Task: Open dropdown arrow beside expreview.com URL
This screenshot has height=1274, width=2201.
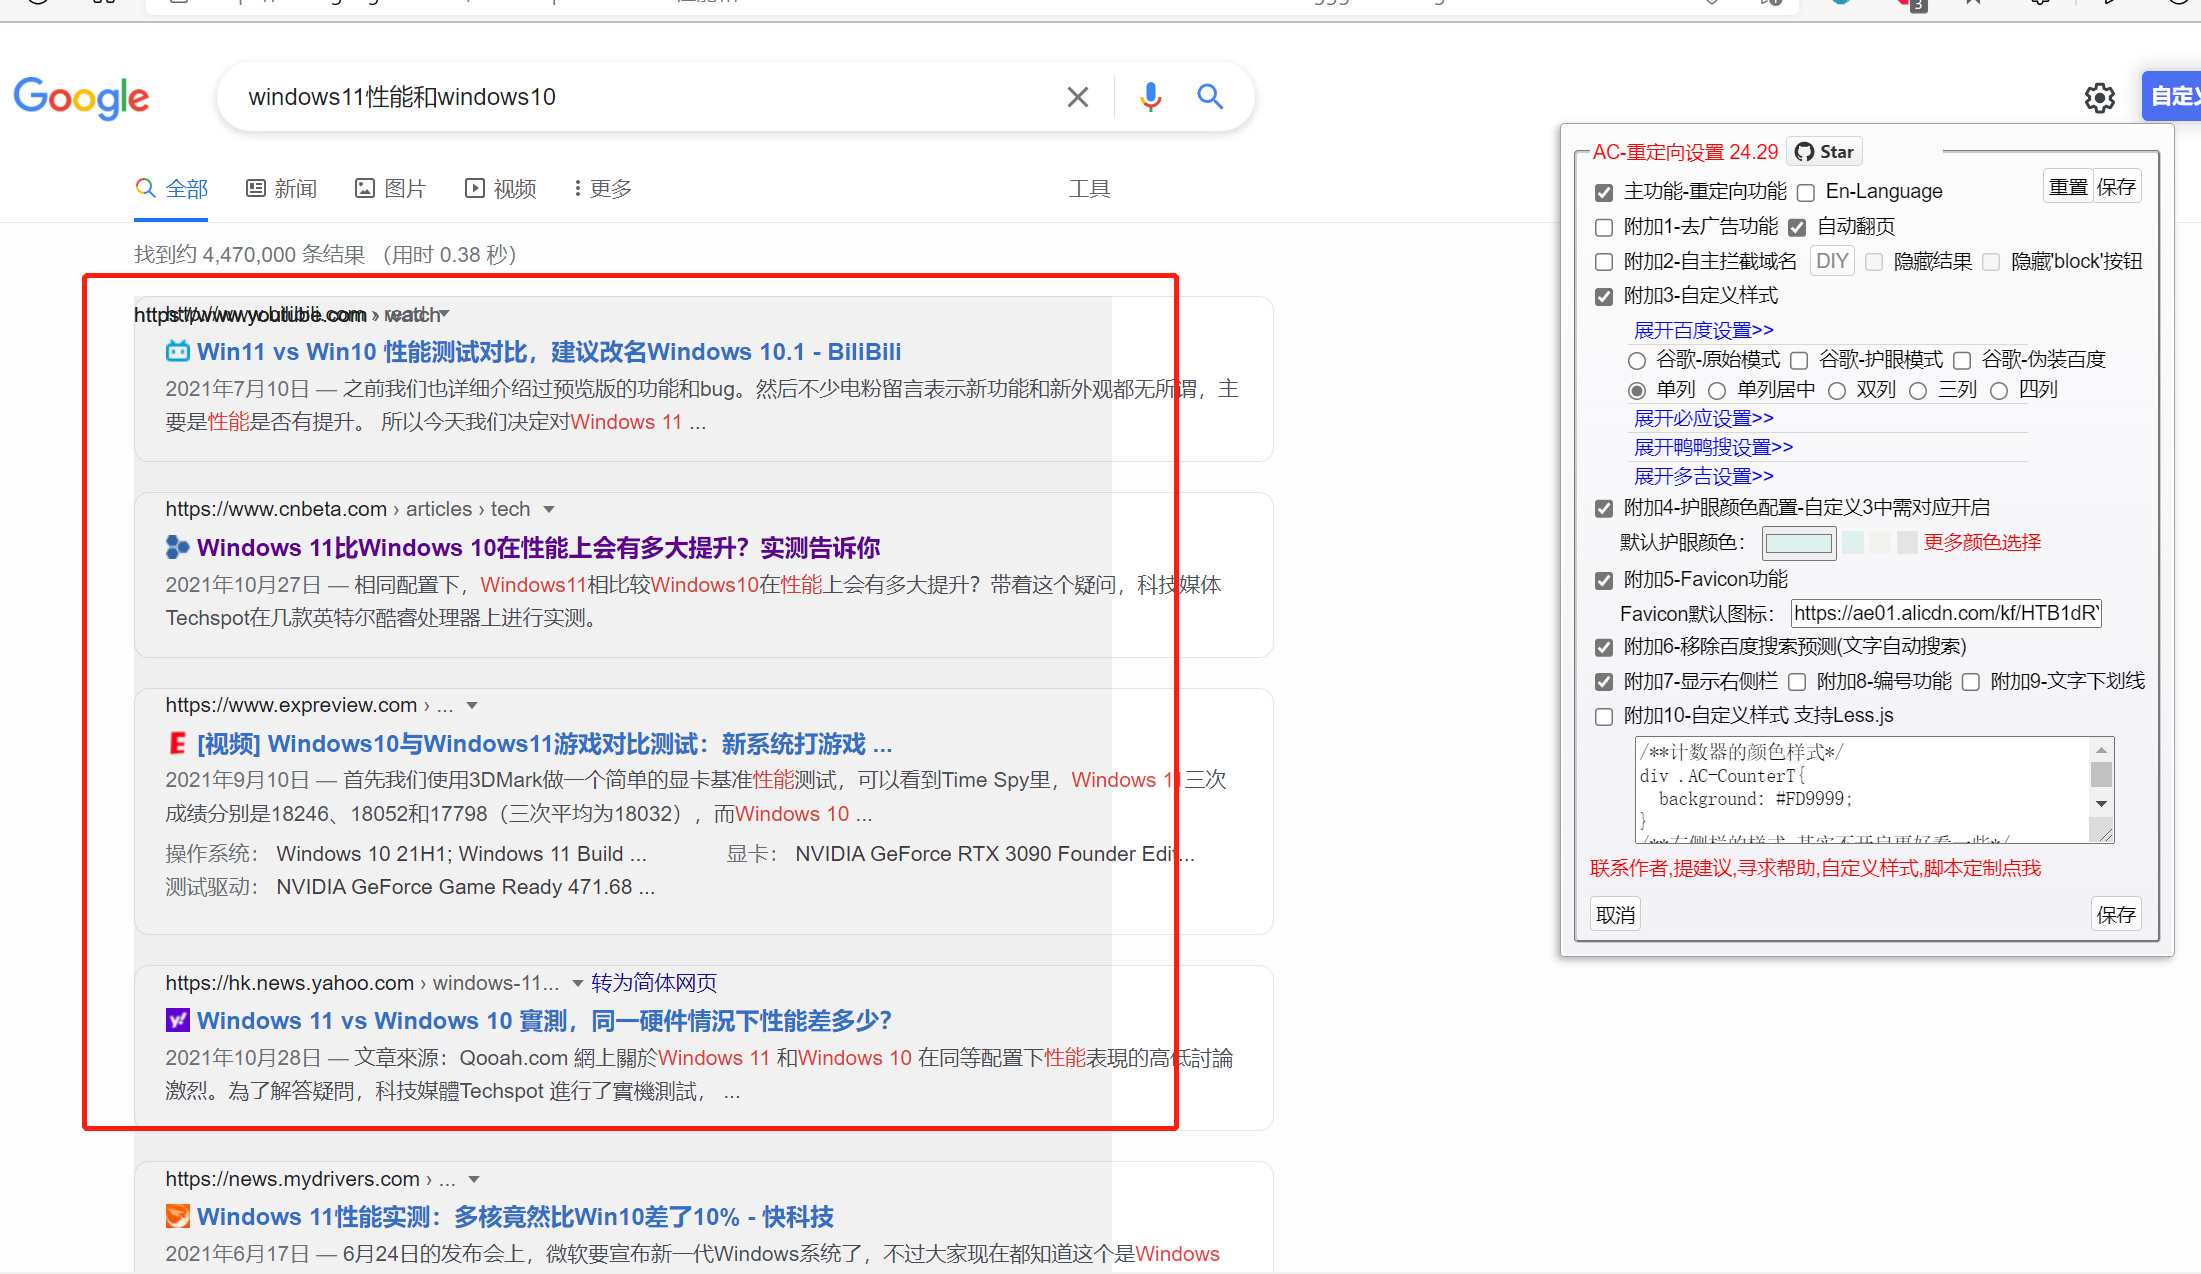Action: (472, 705)
